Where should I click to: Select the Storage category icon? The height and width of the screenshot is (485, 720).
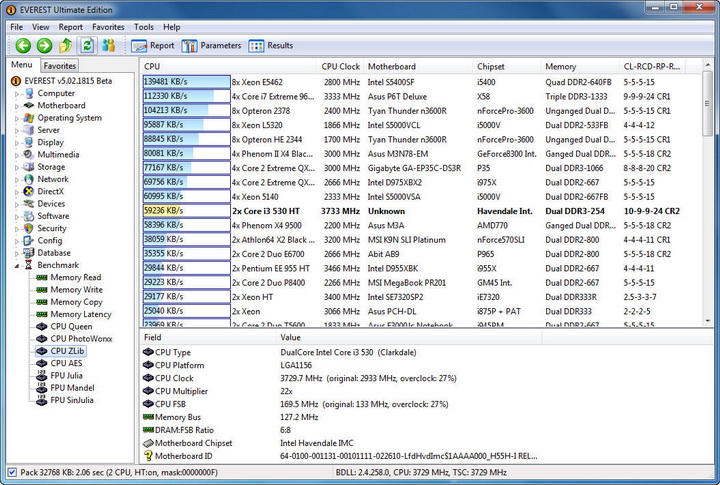click(29, 167)
